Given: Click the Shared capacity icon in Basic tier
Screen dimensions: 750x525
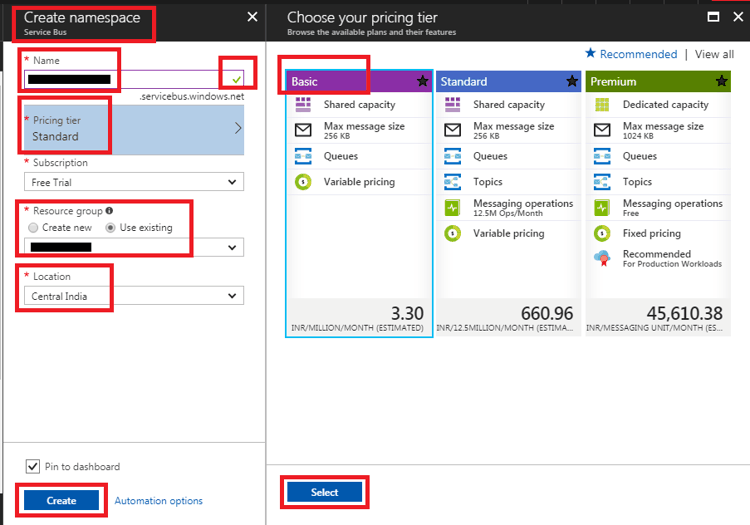Looking at the screenshot, I should tap(304, 105).
